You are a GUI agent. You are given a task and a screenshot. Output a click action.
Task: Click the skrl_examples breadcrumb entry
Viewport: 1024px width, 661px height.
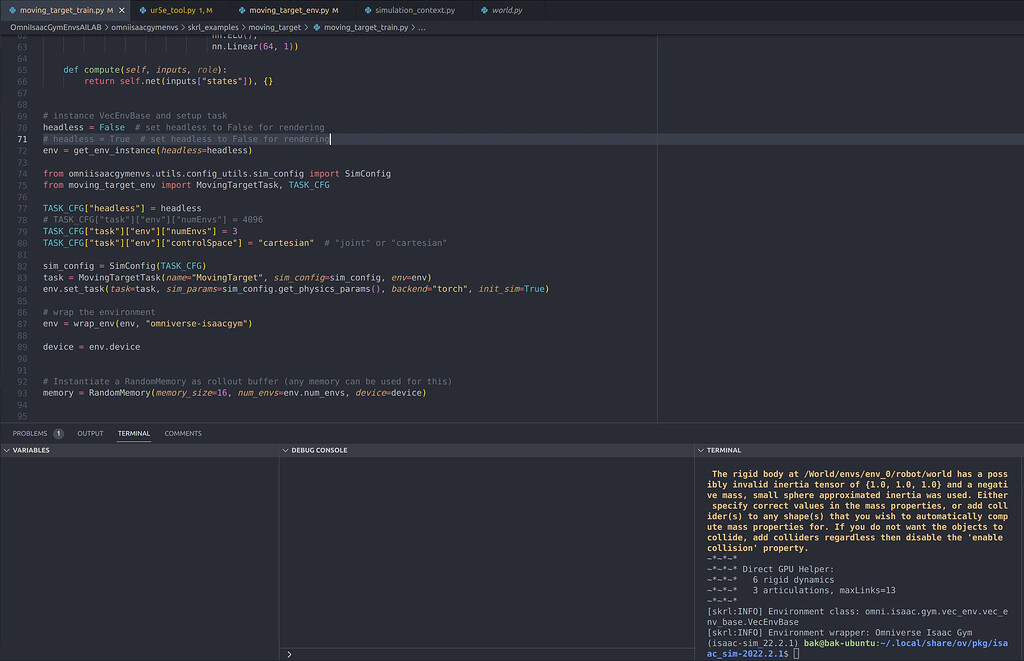[x=214, y=30]
